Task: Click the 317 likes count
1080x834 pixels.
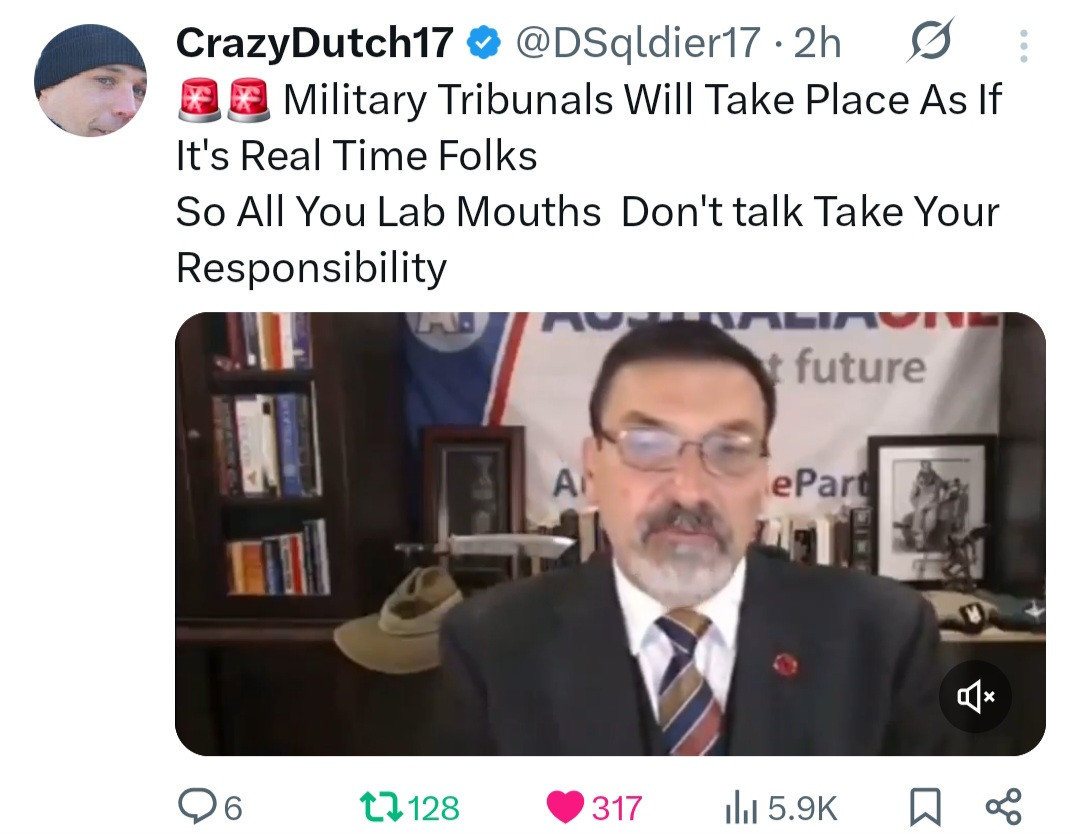Action: [x=616, y=808]
